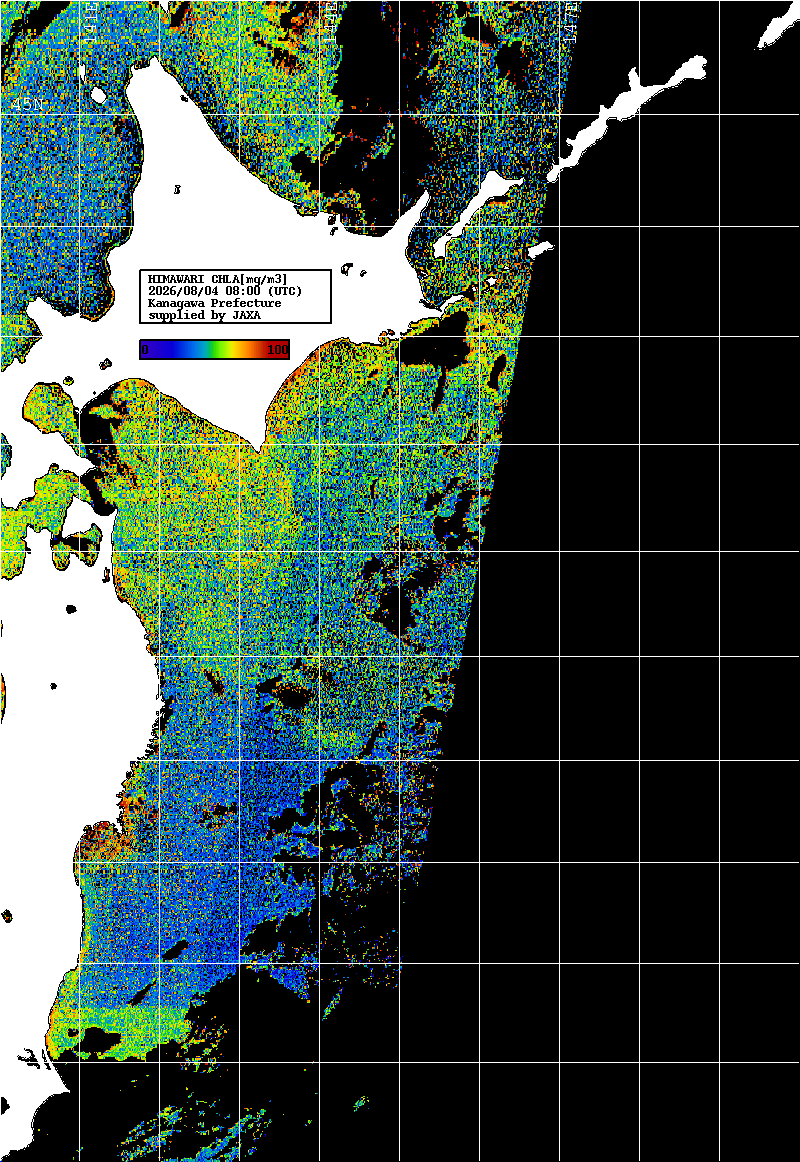Click the Kanagawa Prefecture label
The height and width of the screenshot is (1162, 800).
[214, 303]
